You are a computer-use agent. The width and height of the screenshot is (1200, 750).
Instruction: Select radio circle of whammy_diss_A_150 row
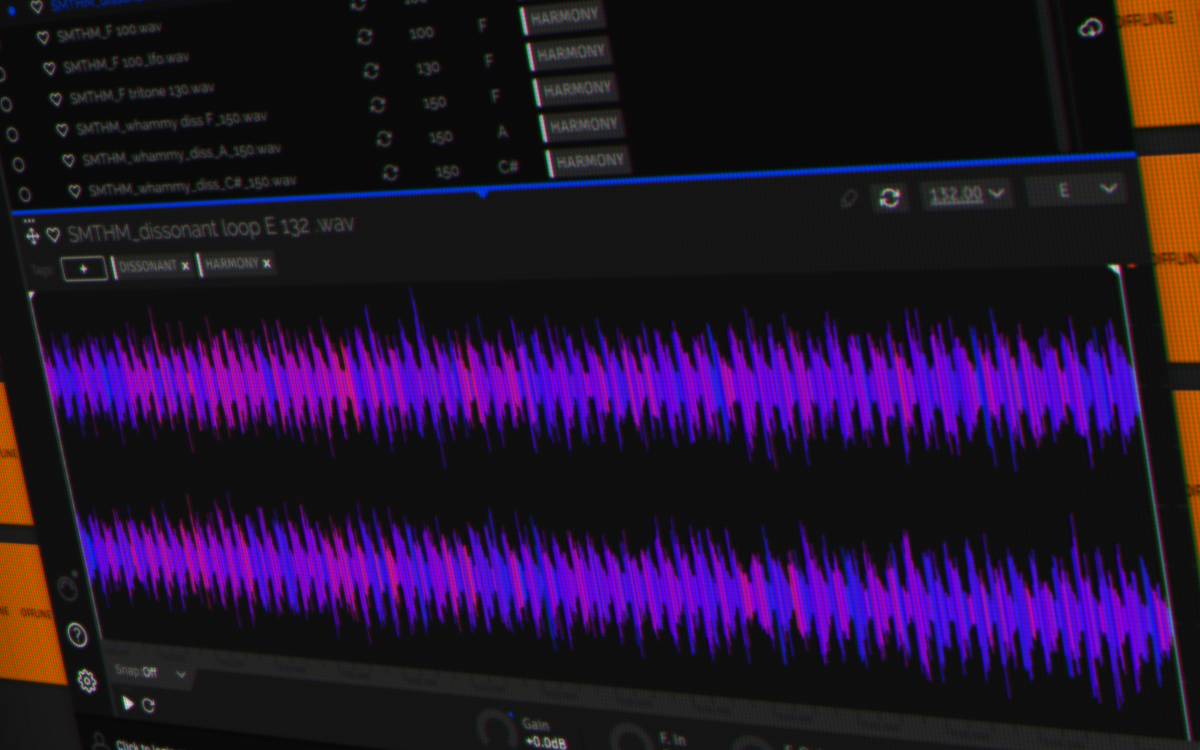click(18, 164)
